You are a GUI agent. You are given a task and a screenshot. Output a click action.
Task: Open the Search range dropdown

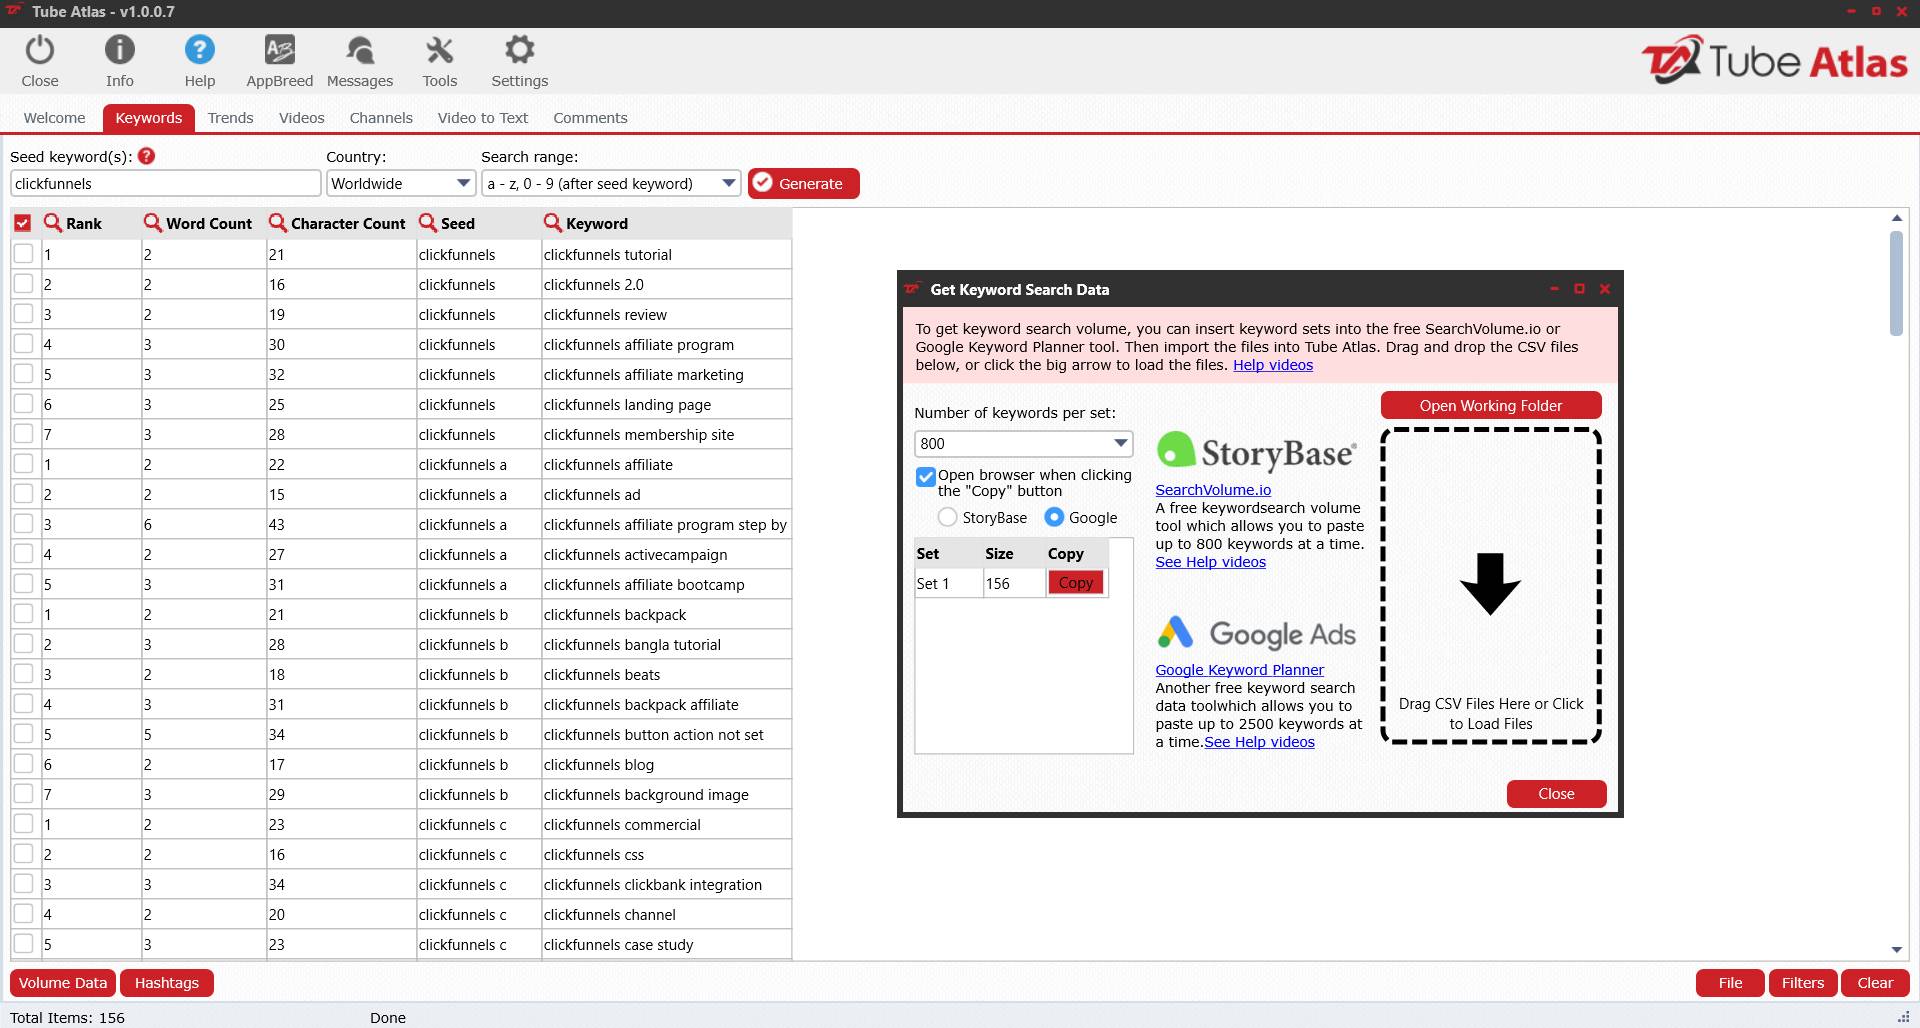611,183
